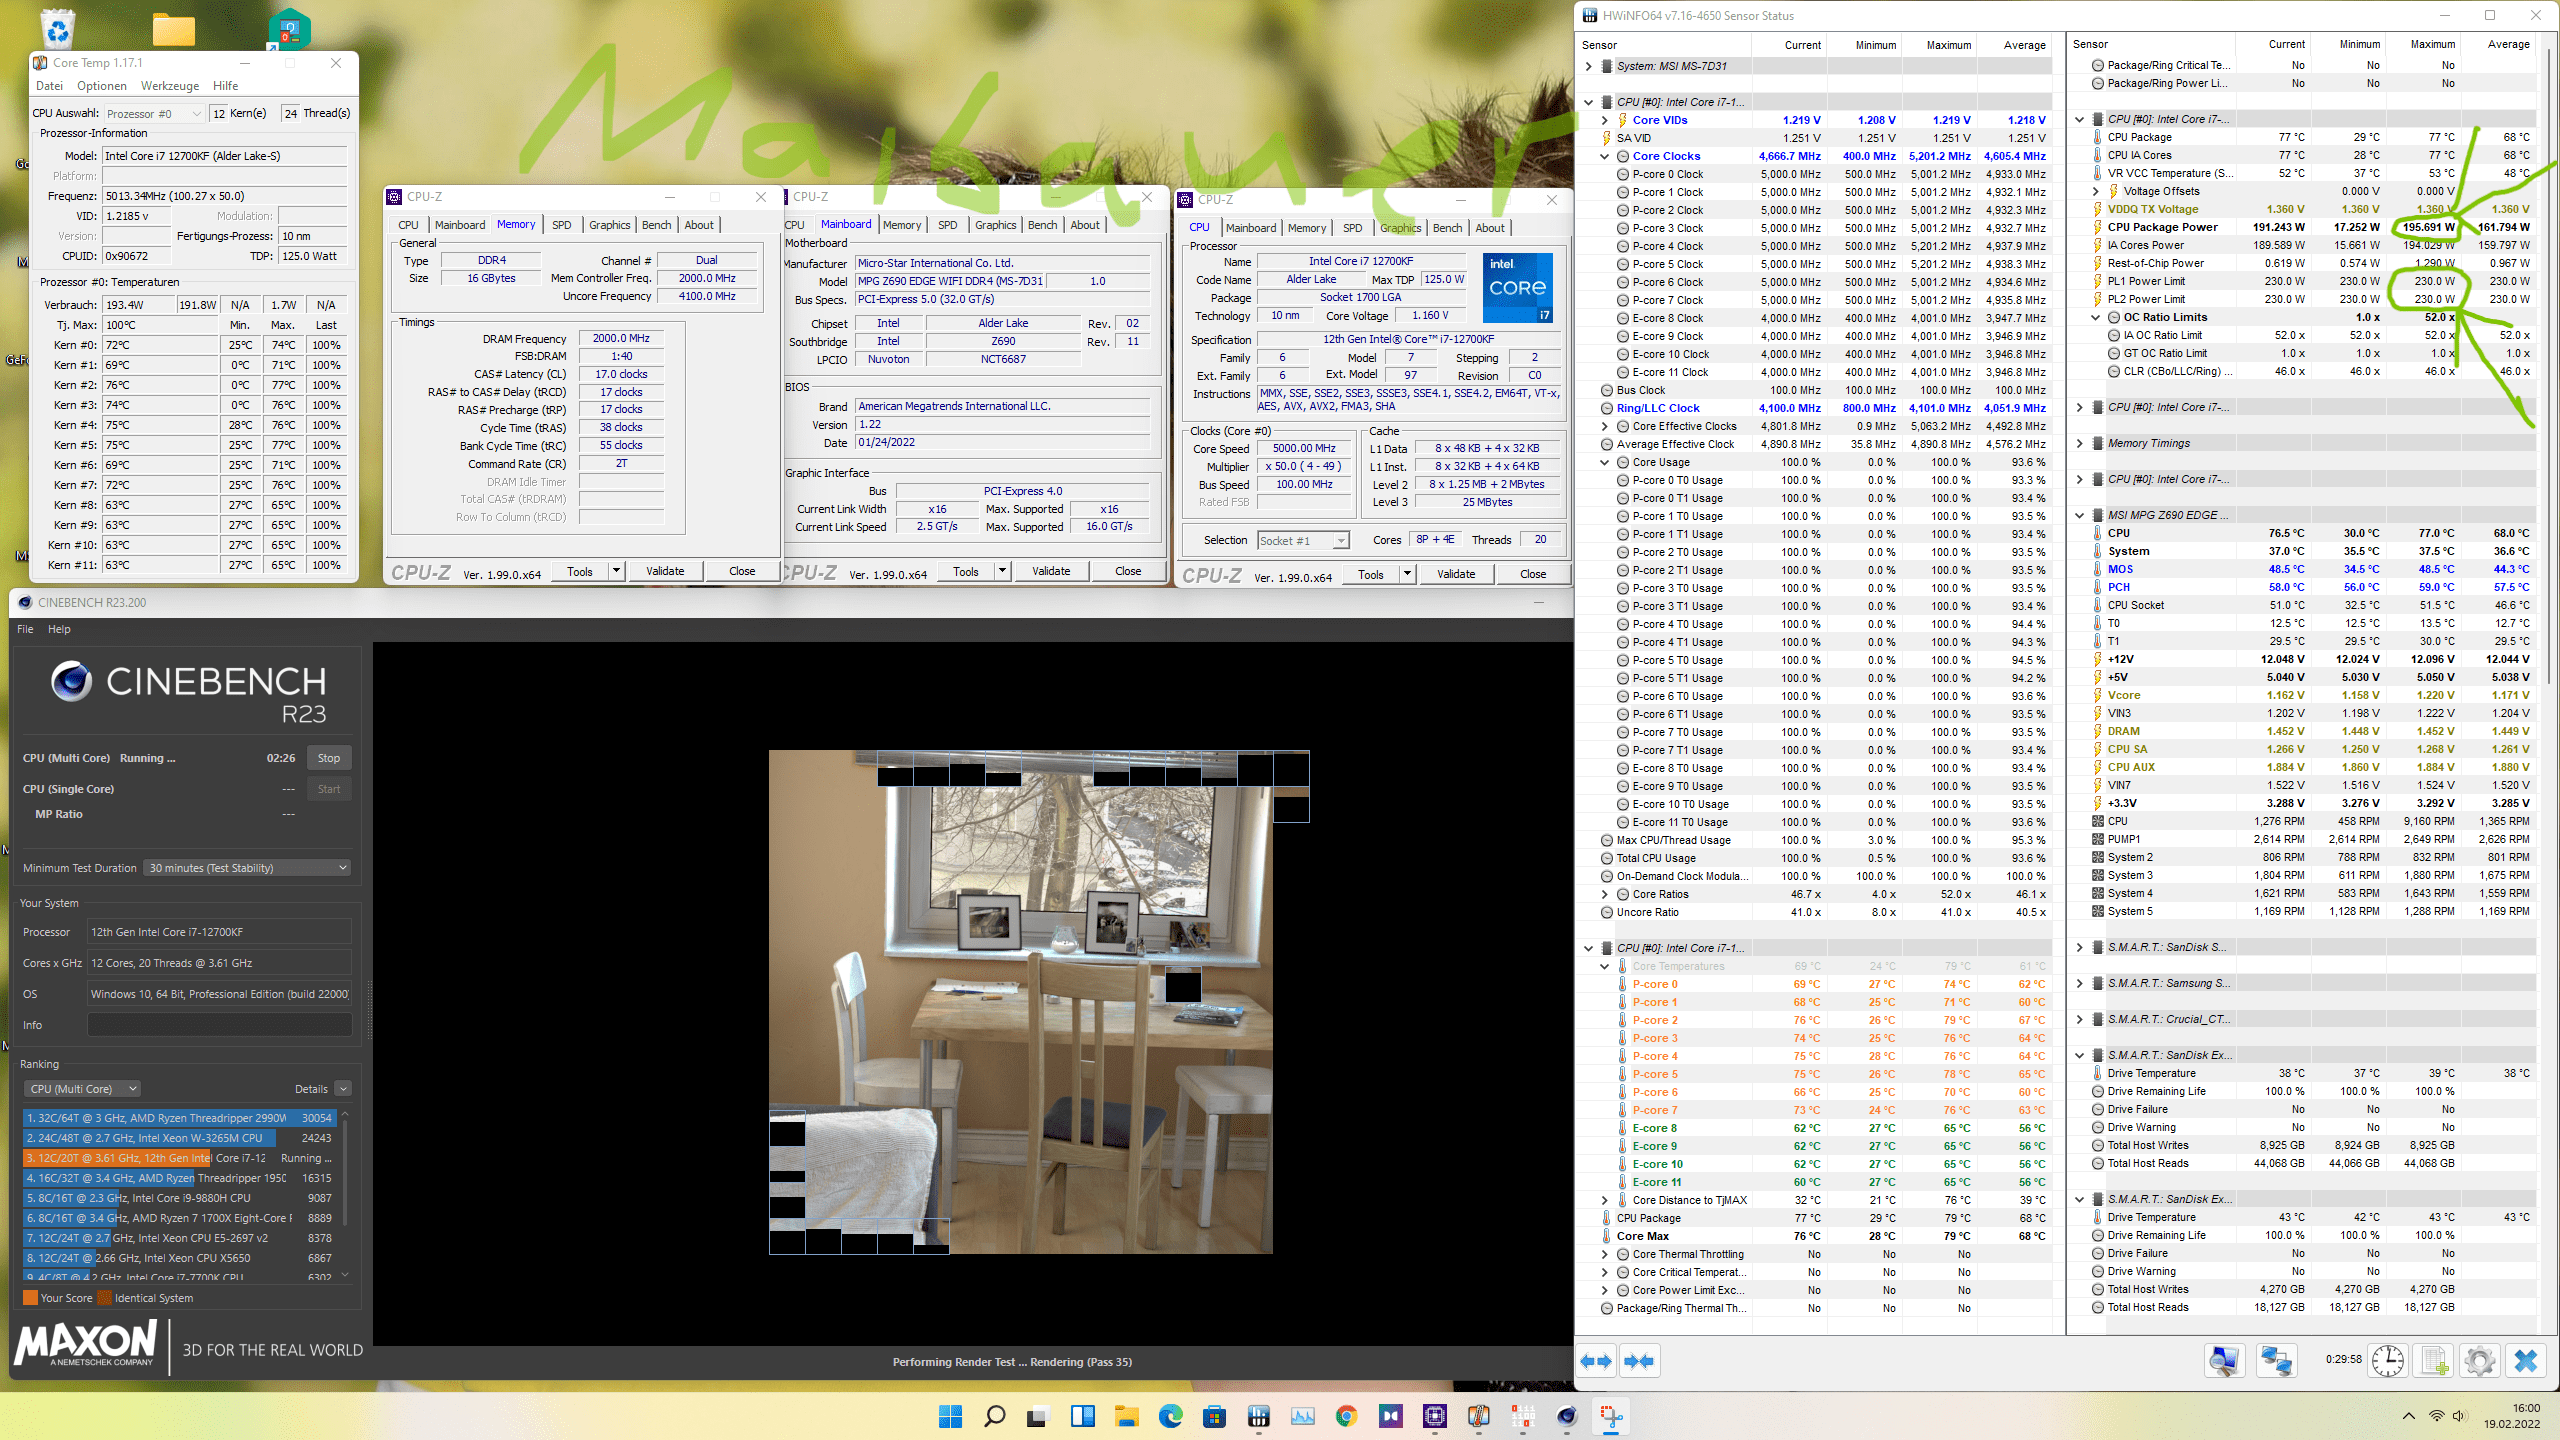Switch to Snipping Tool taskbar icon

[1610, 1416]
